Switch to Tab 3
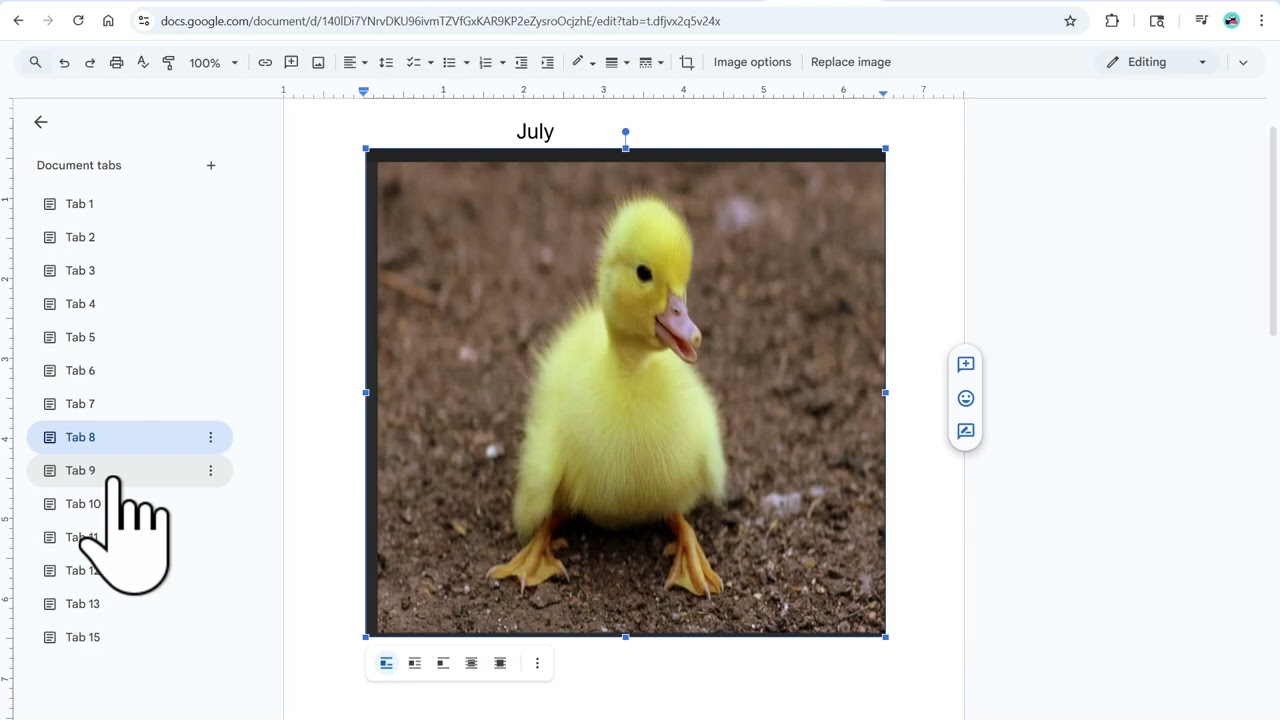The image size is (1280, 720). tap(130, 271)
